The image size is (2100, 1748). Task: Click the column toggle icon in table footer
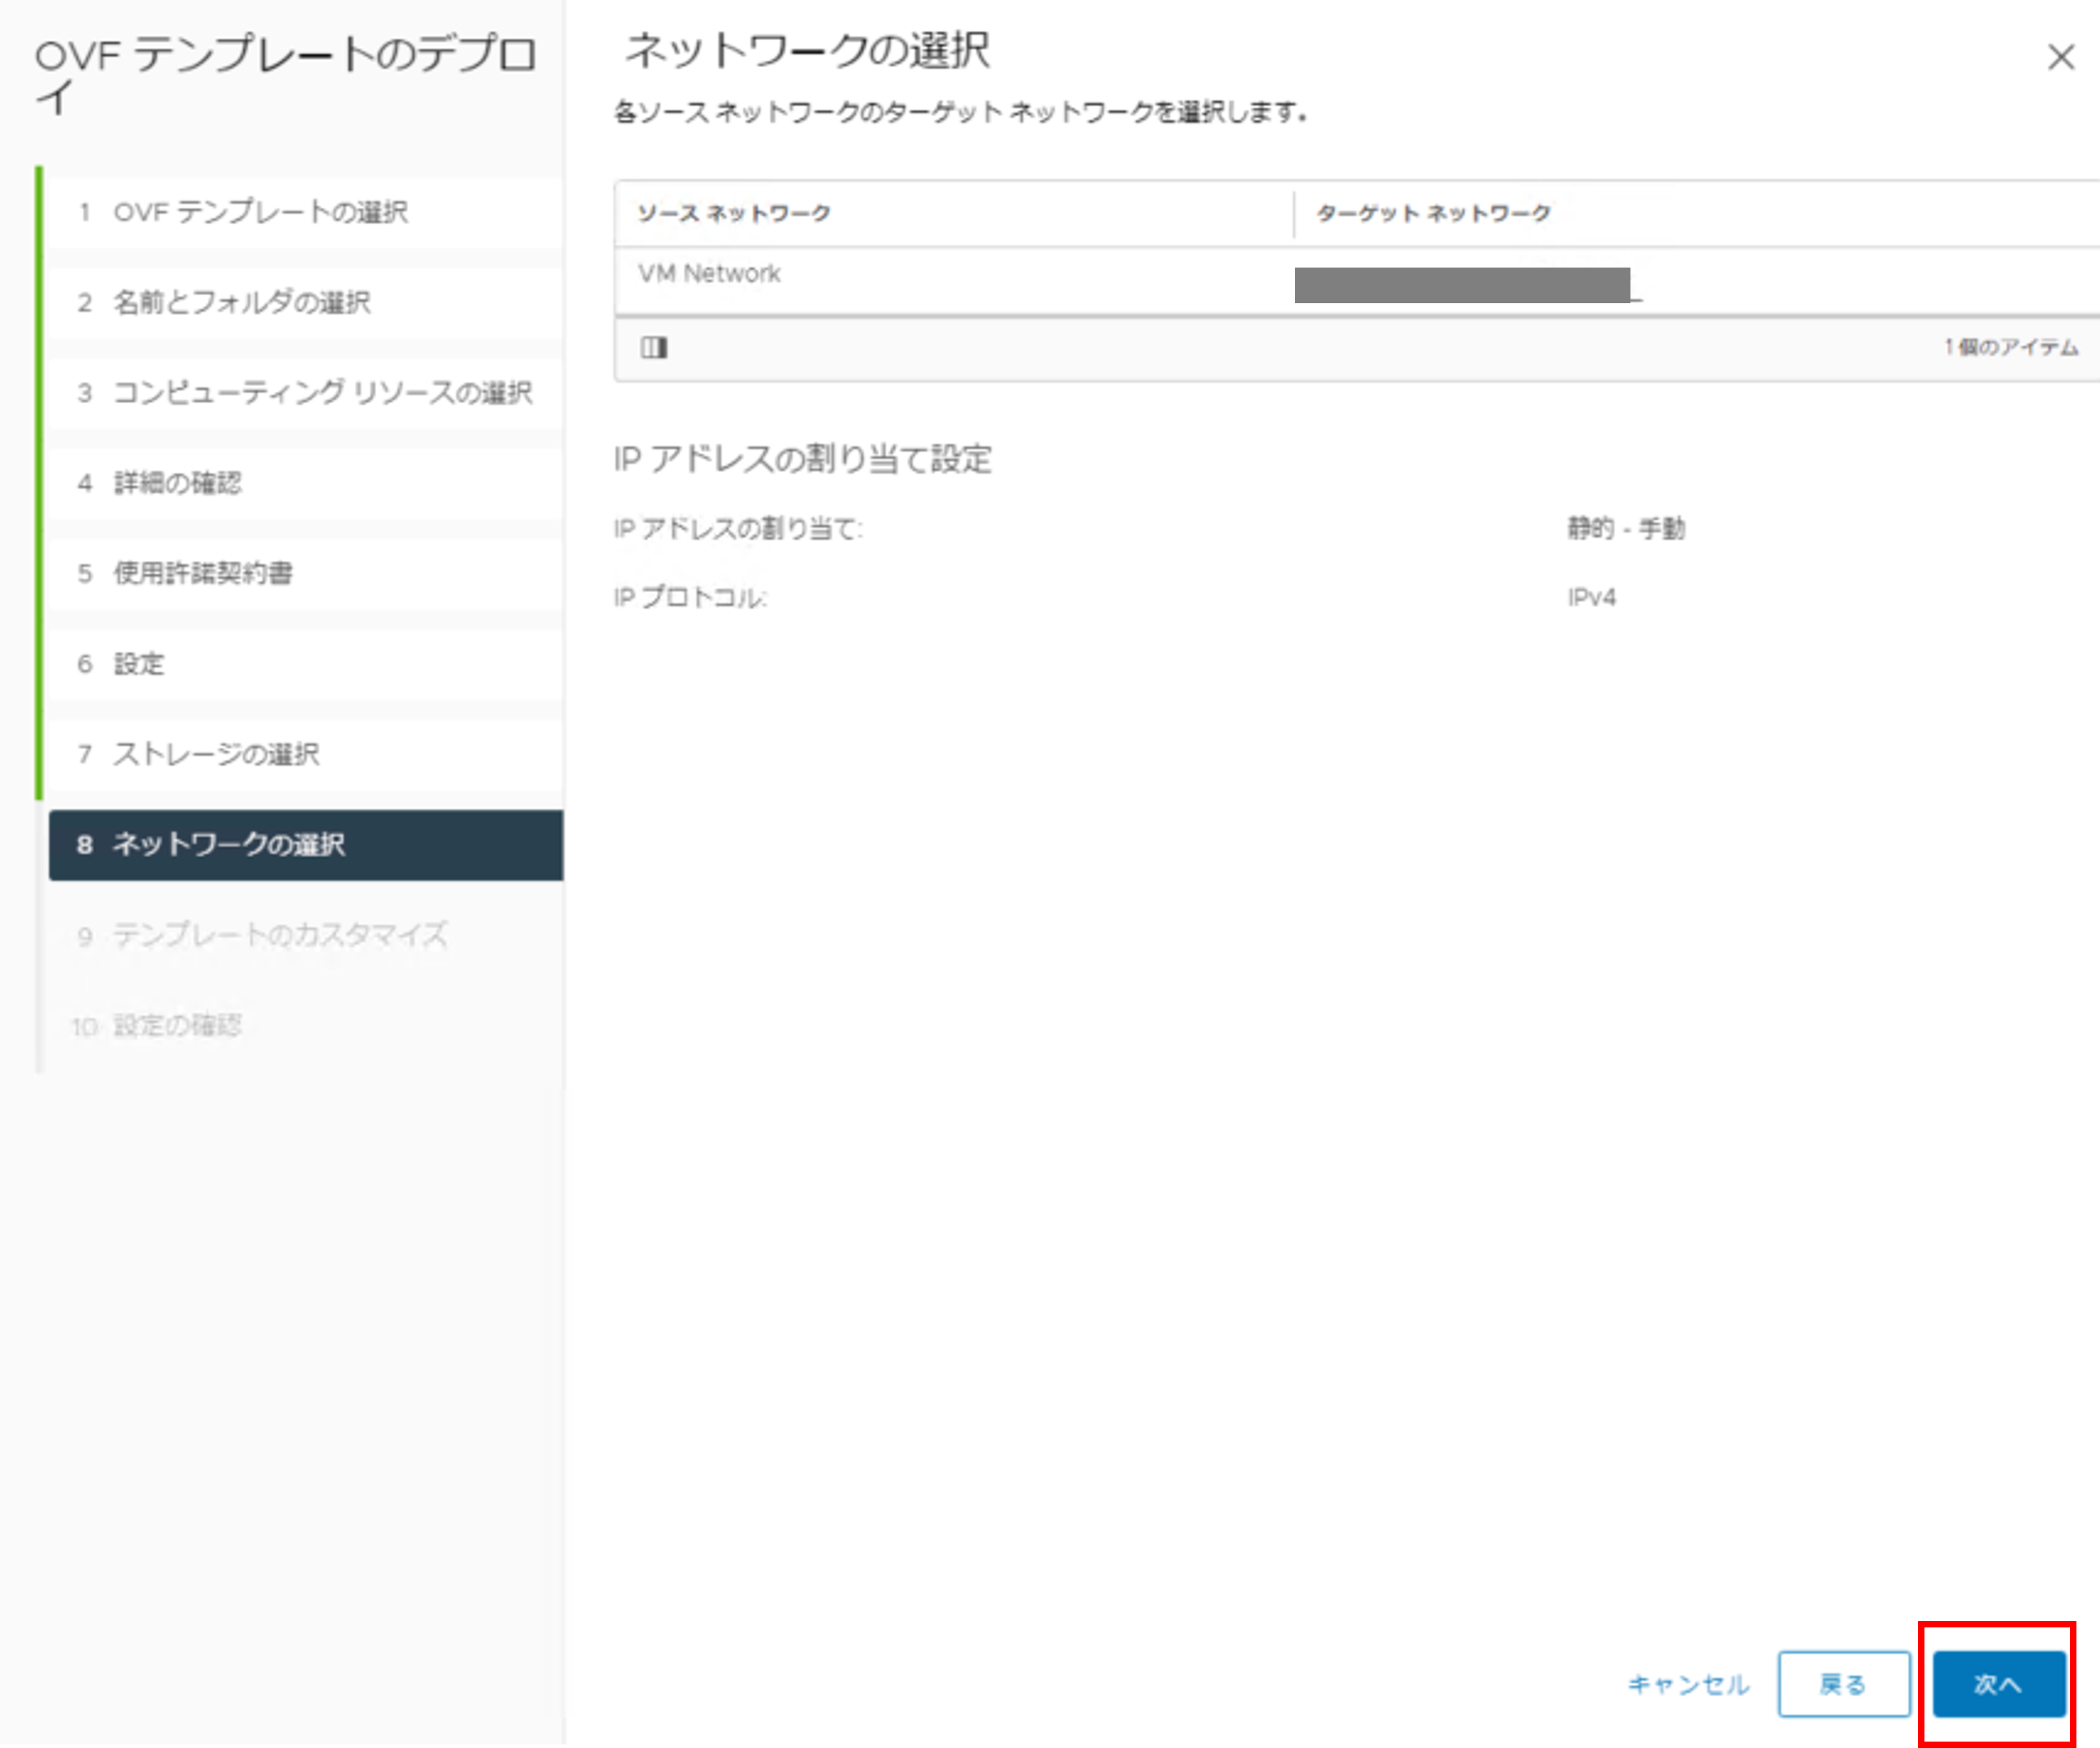(654, 347)
